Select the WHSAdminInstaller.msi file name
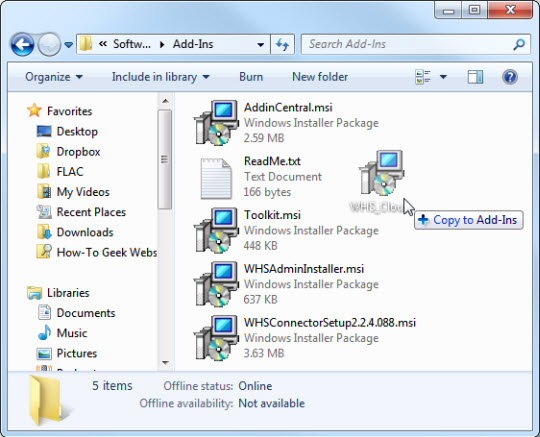Image resolution: width=540 pixels, height=437 pixels. [304, 269]
